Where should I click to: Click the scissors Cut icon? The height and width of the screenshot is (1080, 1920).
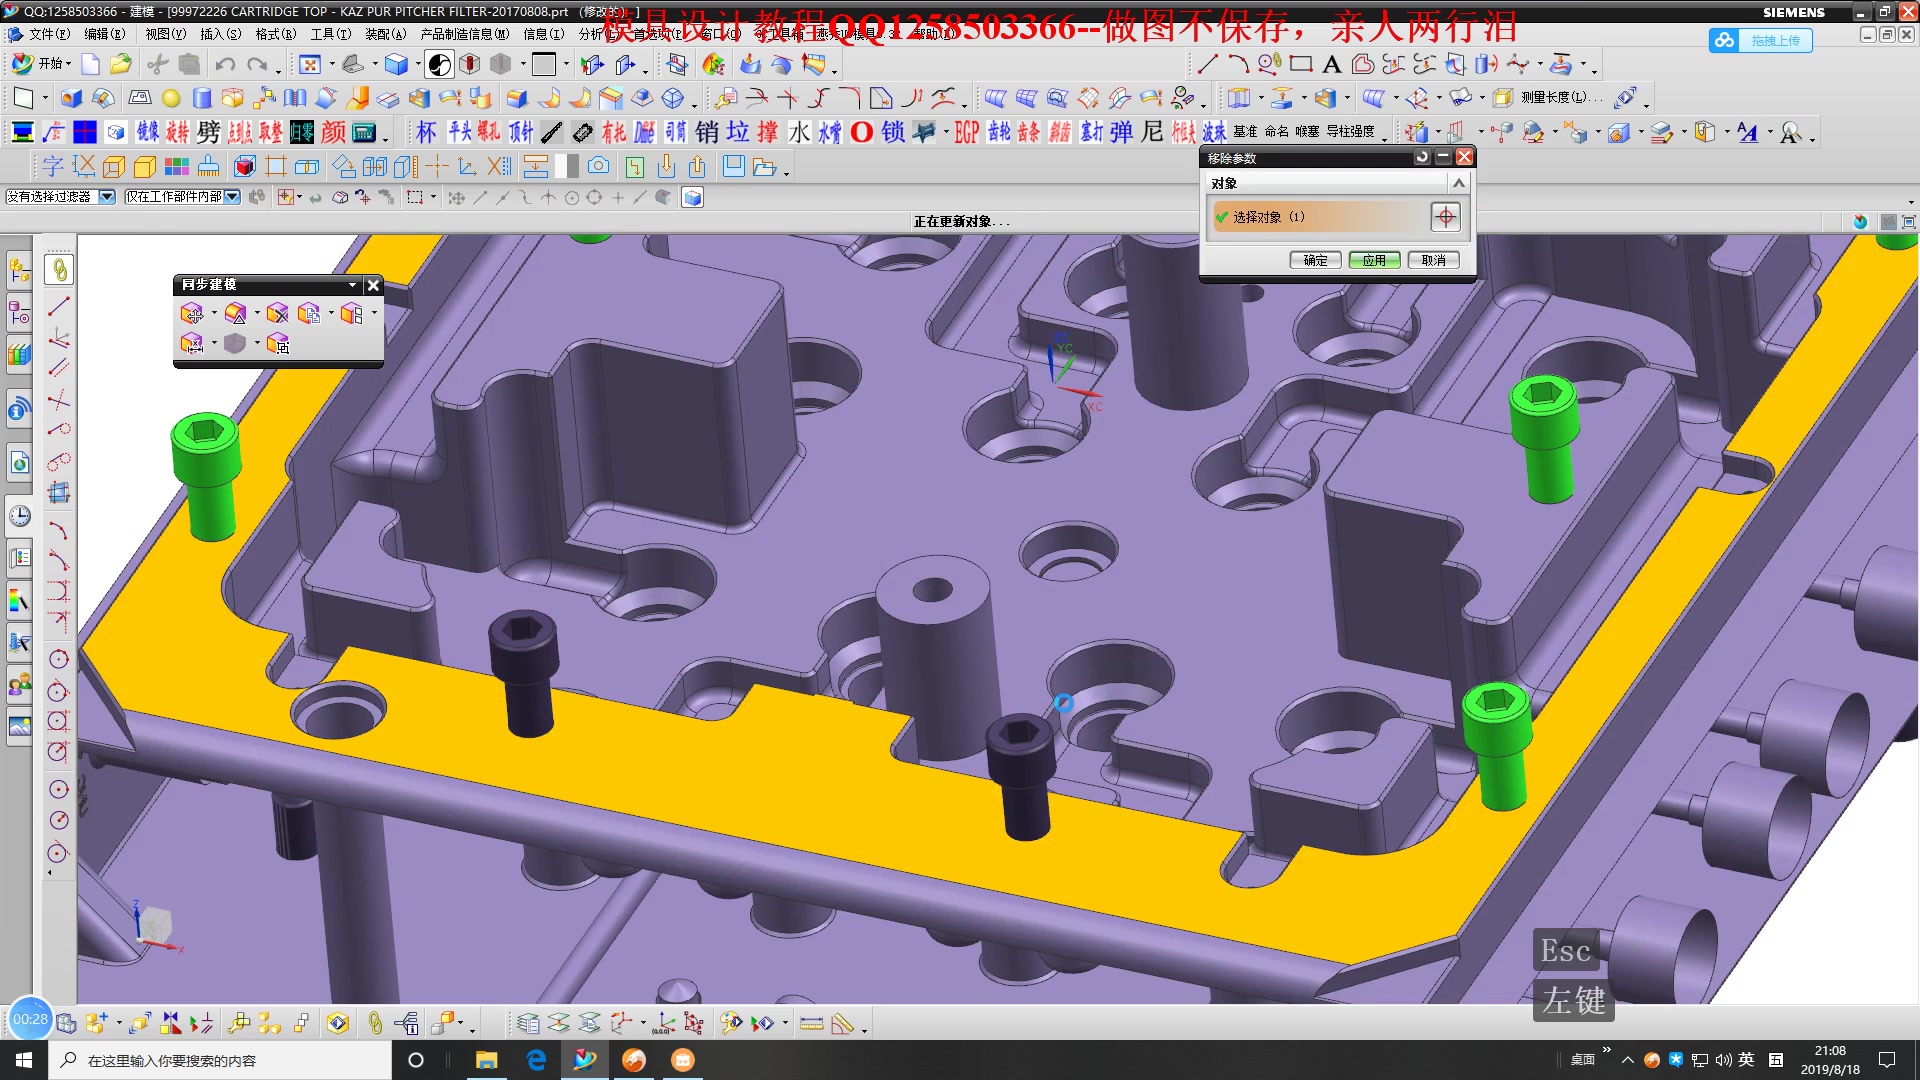157,65
